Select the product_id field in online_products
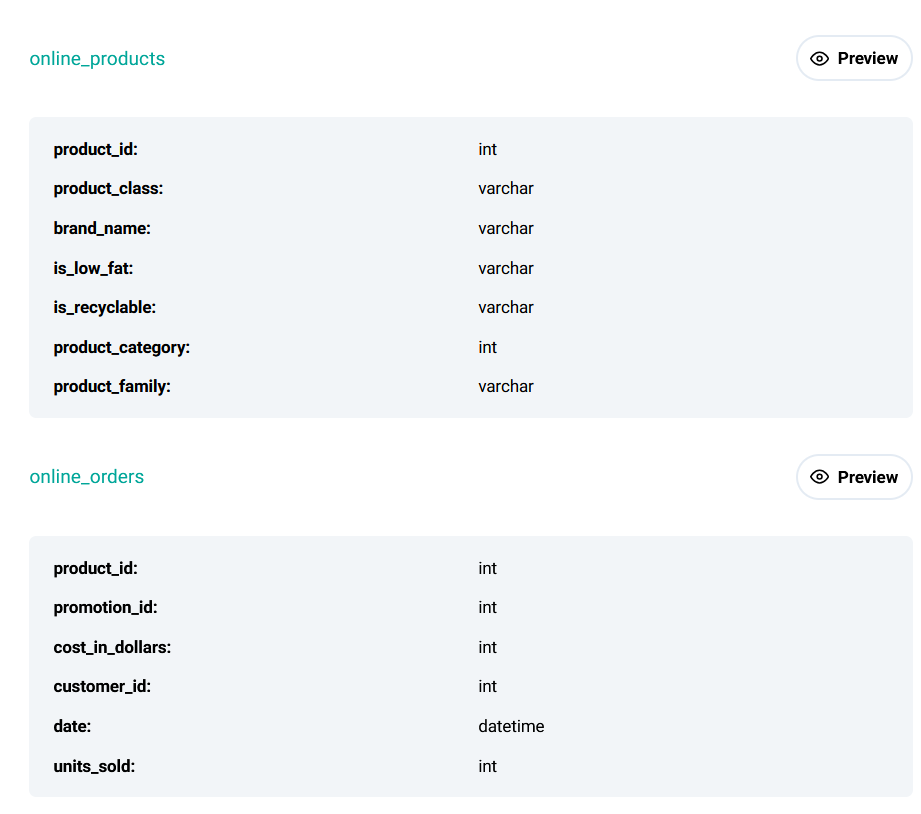The height and width of the screenshot is (814, 921). [96, 149]
